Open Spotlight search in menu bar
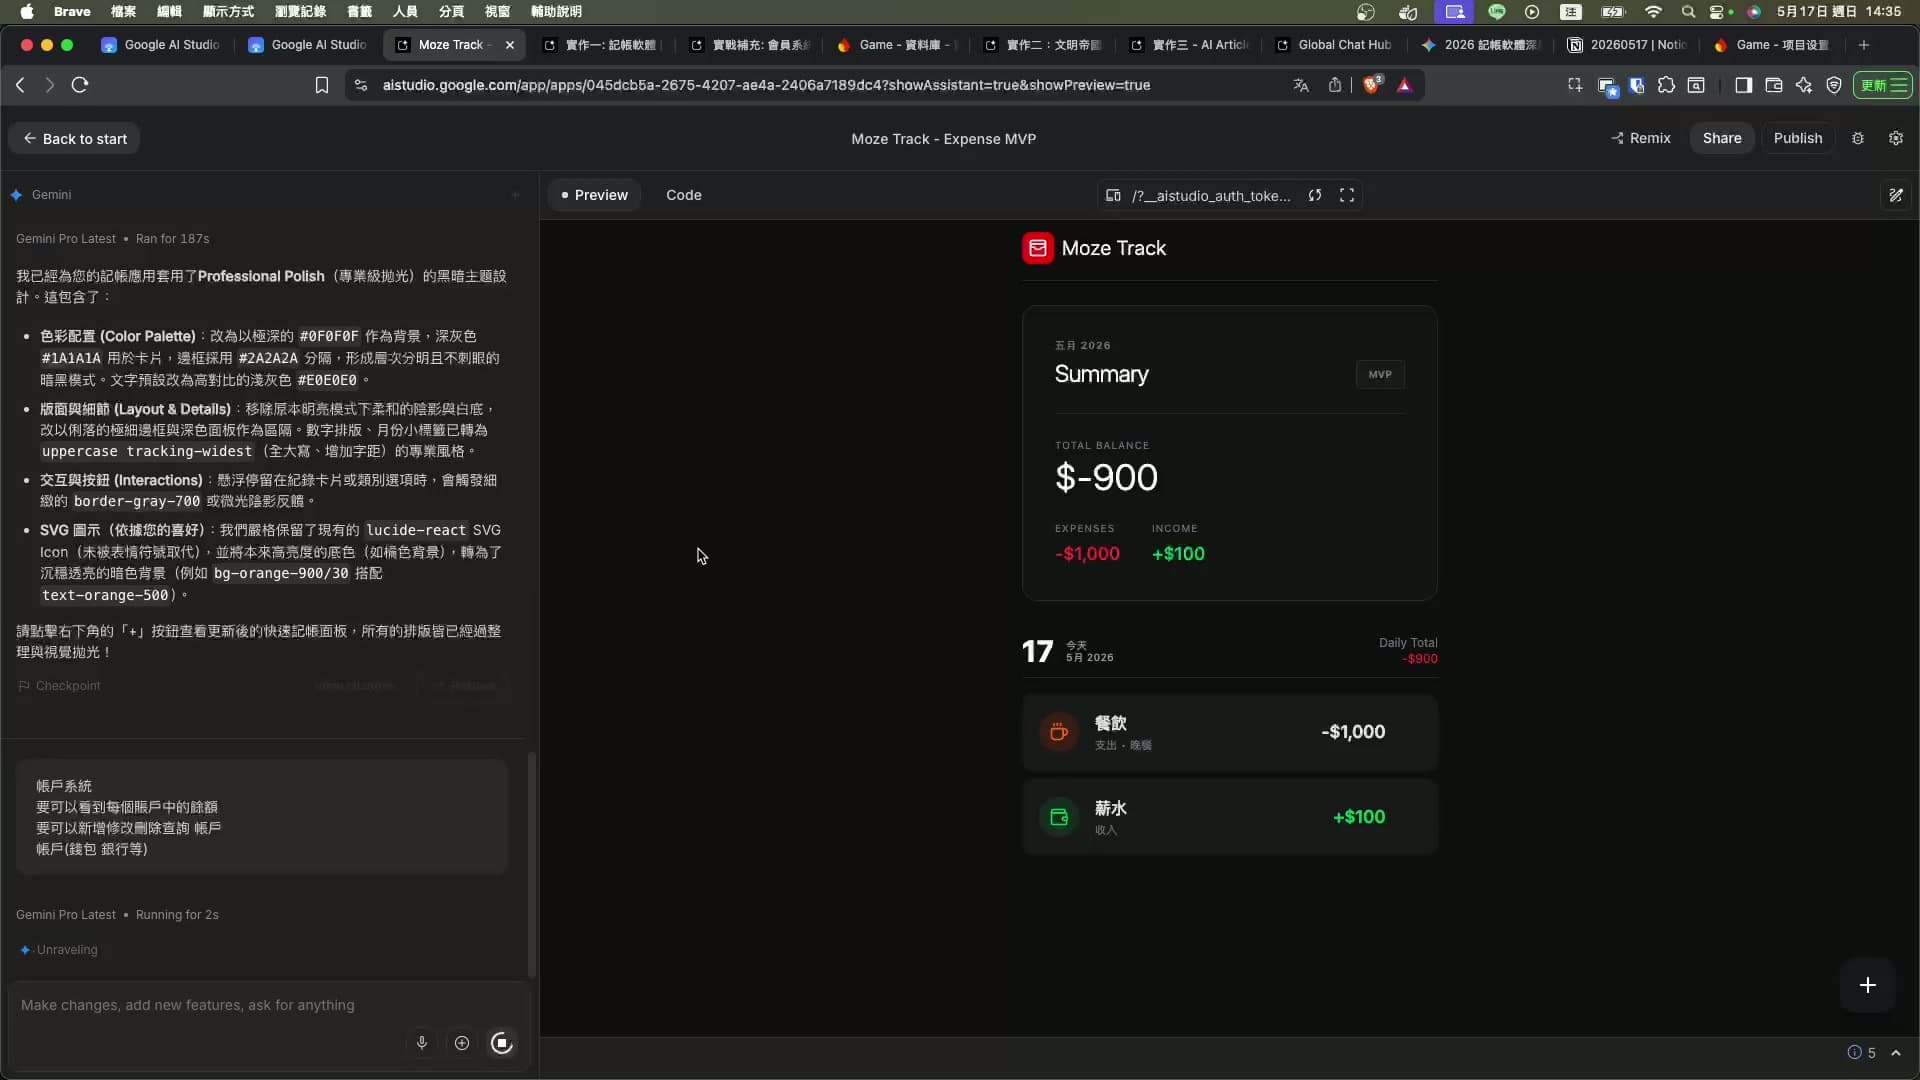 click(1688, 12)
